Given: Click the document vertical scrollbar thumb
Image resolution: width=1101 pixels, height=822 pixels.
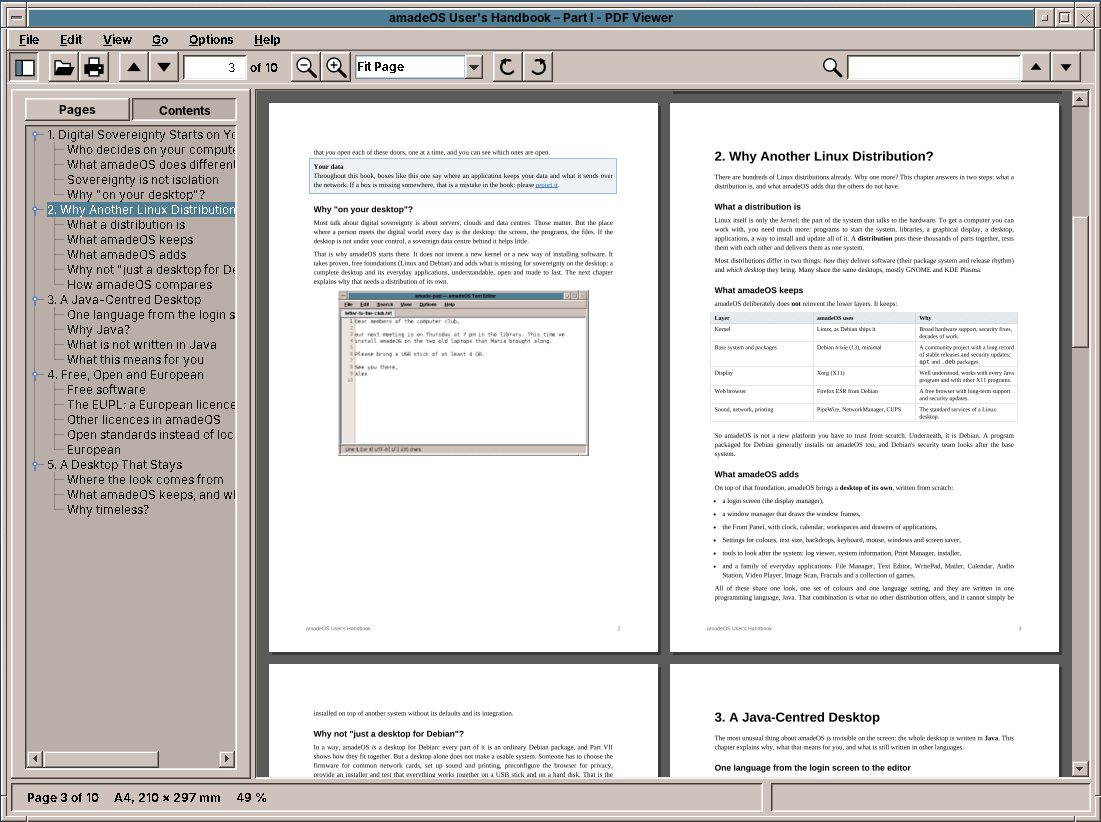Looking at the screenshot, I should click(x=1080, y=281).
